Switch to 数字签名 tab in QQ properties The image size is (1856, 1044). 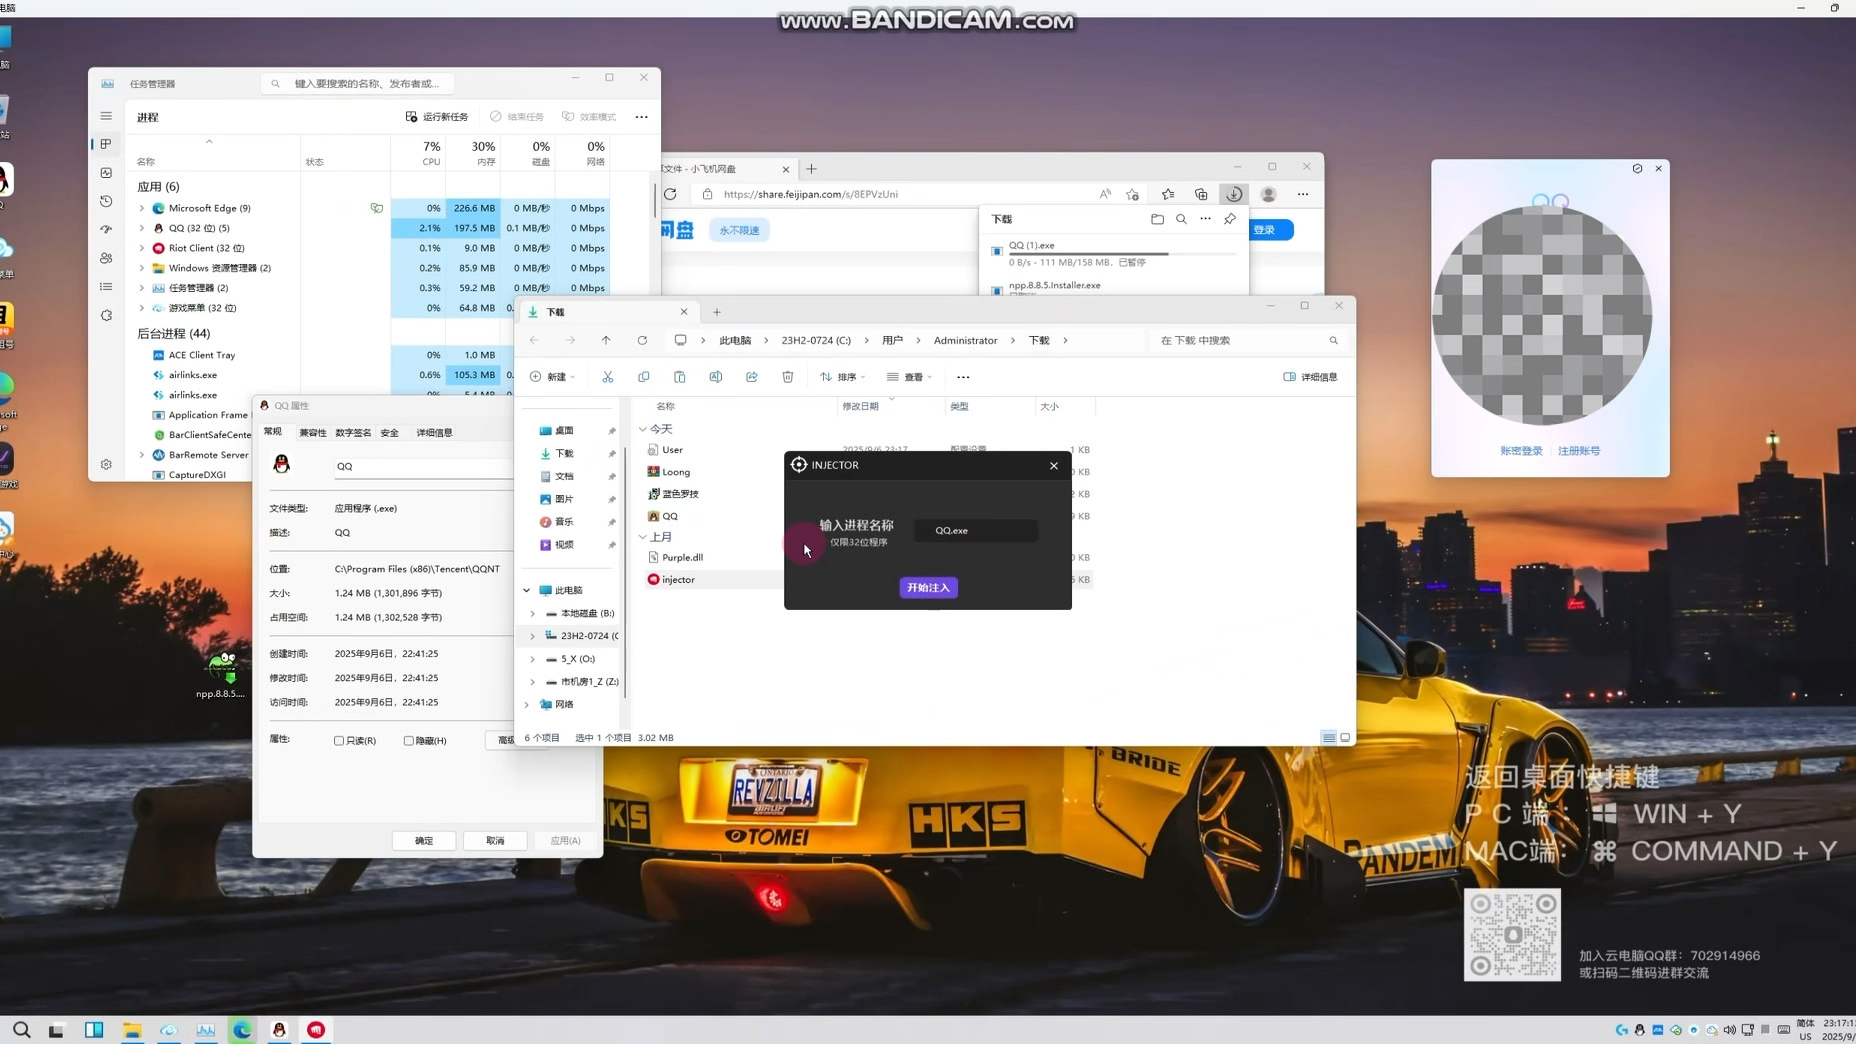353,432
